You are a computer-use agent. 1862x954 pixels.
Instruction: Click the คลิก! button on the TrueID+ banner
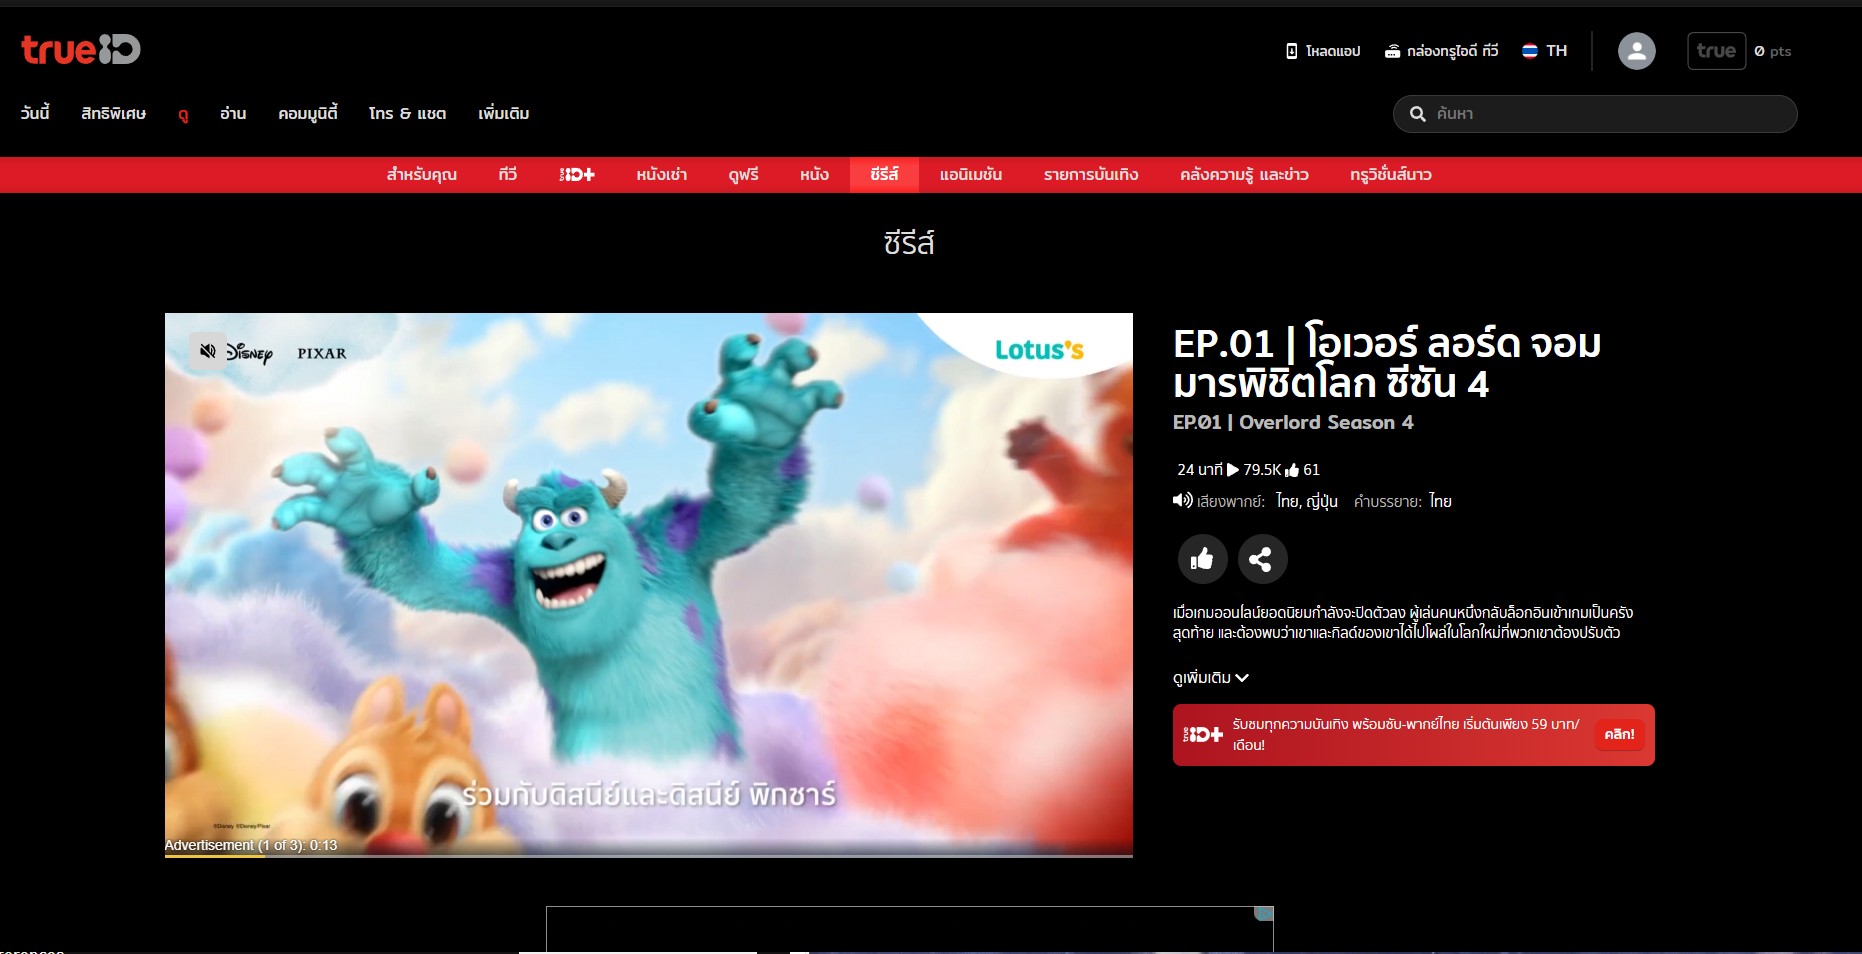[x=1619, y=735]
